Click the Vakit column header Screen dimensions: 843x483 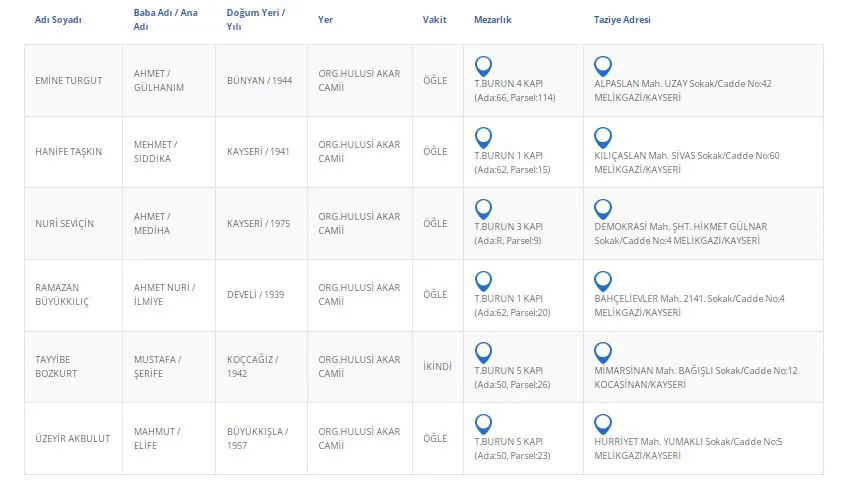coord(436,20)
